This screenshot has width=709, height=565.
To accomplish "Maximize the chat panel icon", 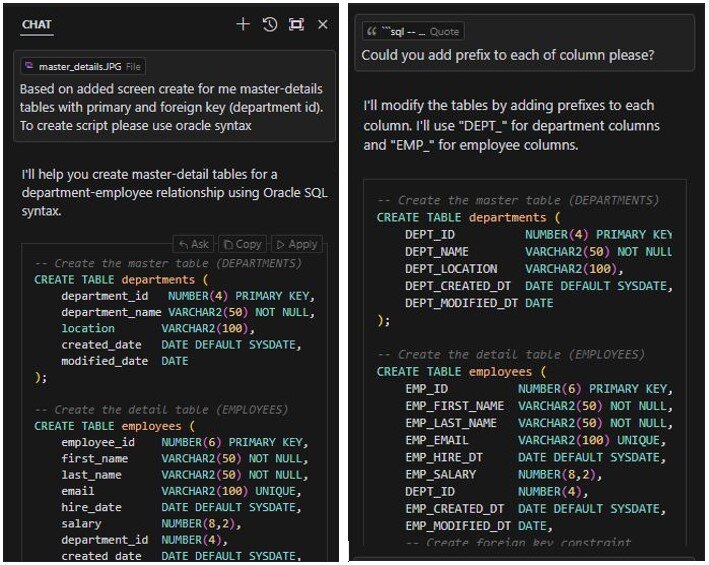I will (296, 24).
